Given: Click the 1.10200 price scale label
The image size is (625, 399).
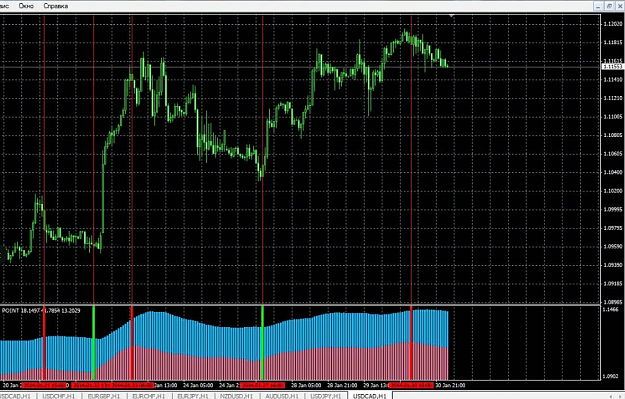Looking at the screenshot, I should (613, 191).
